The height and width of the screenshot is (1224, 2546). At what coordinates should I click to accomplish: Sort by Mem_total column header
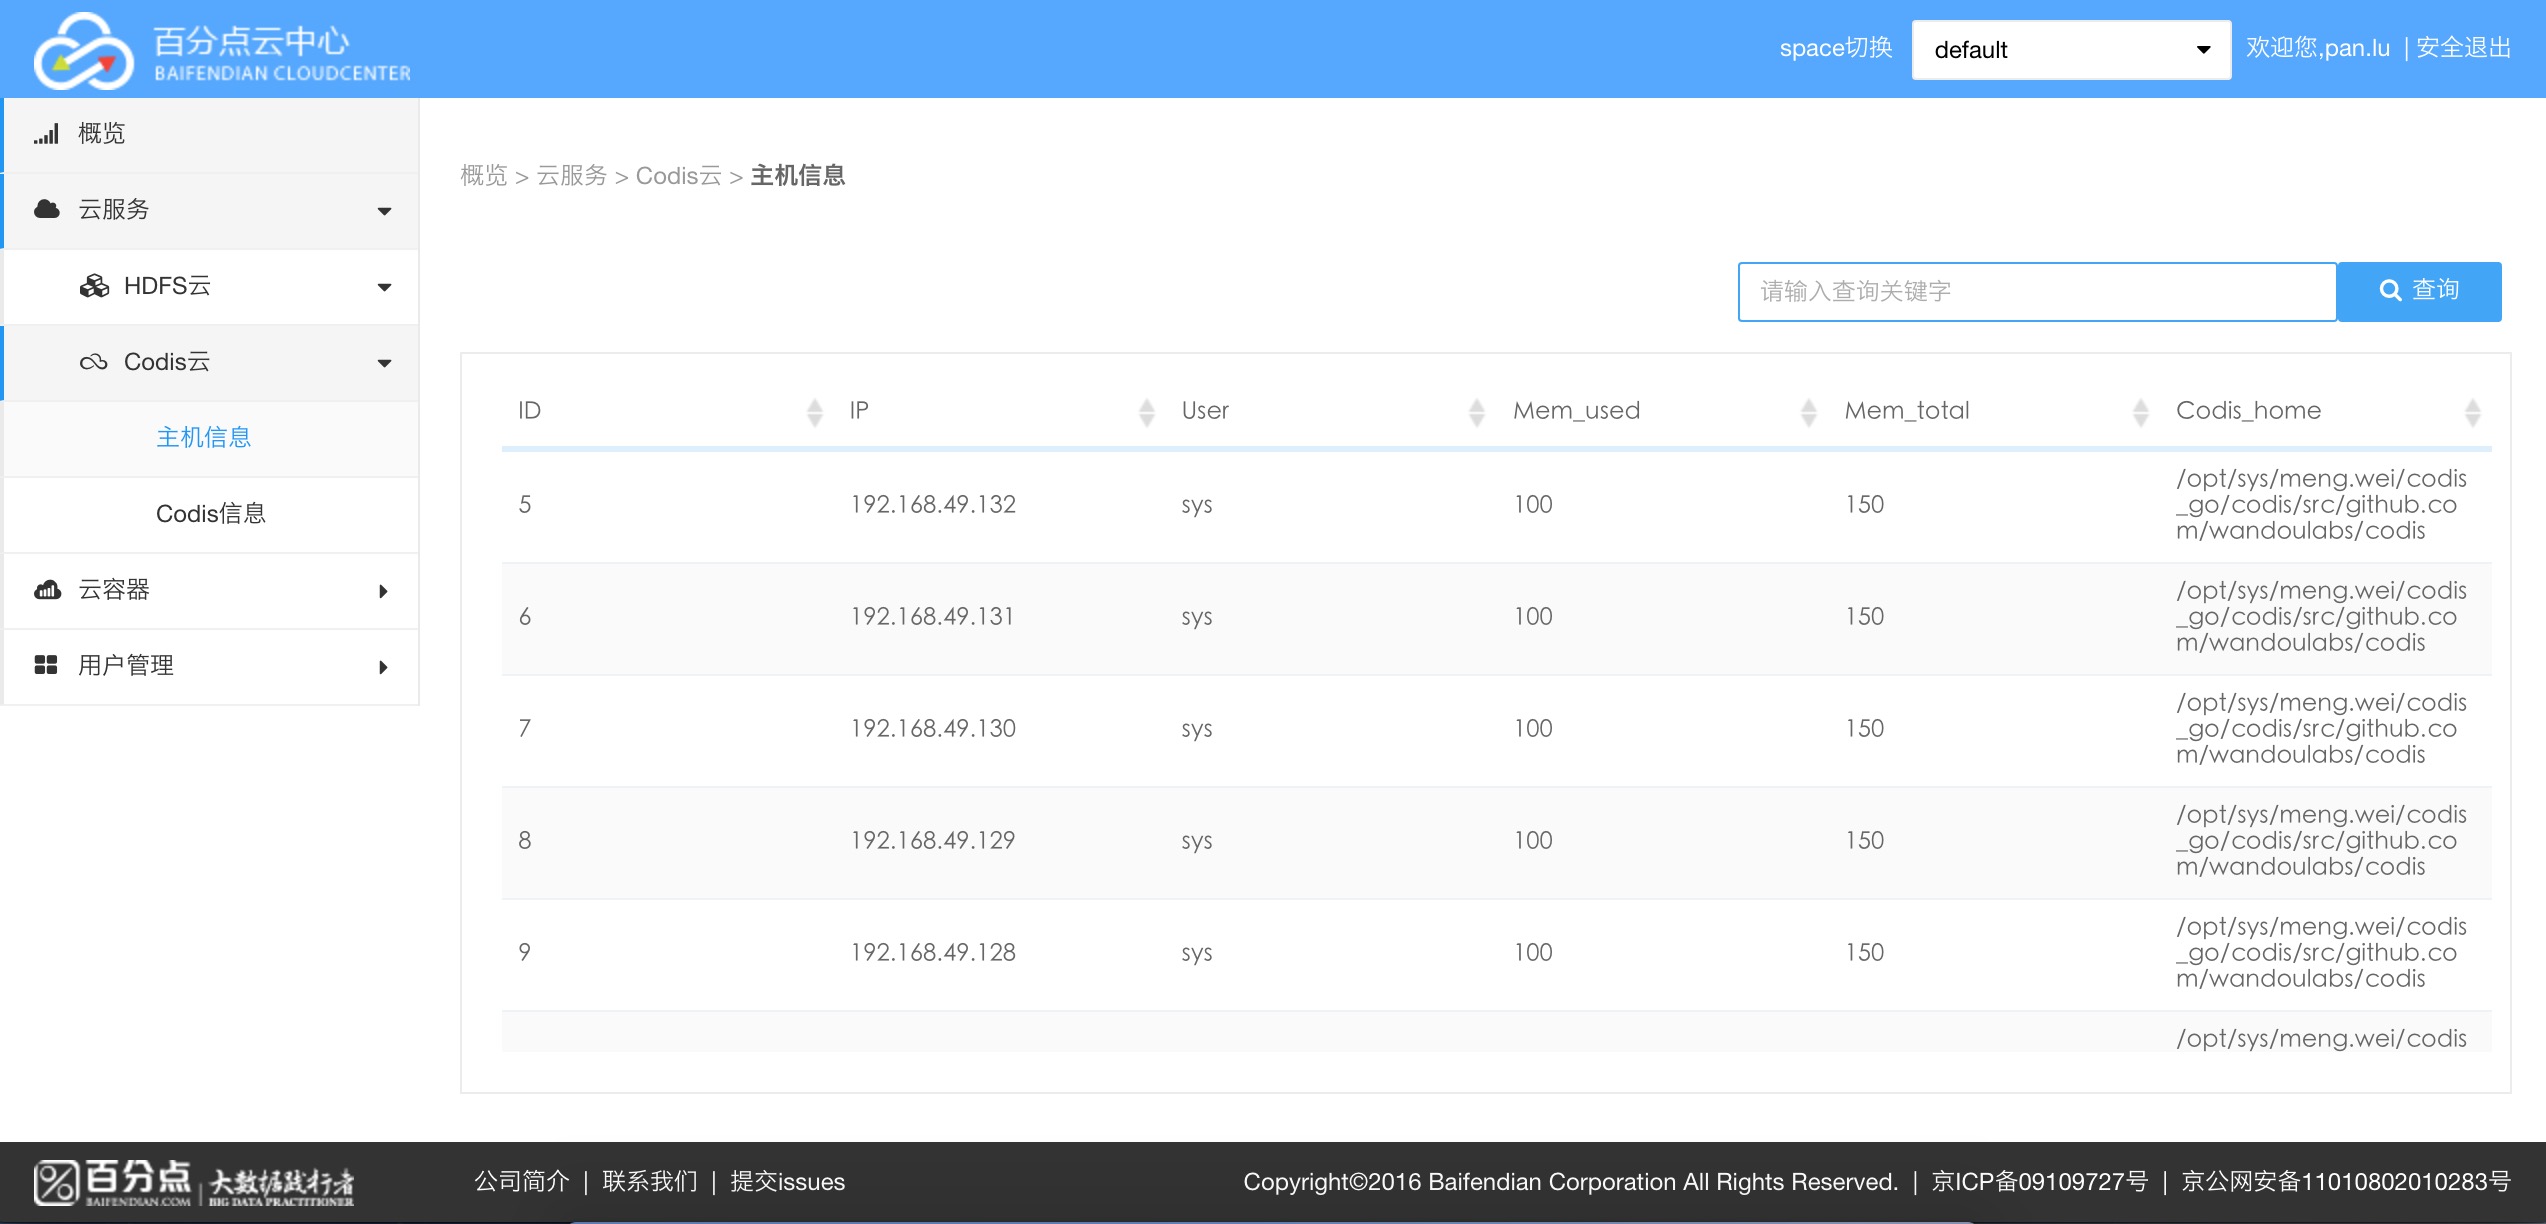(x=1906, y=411)
